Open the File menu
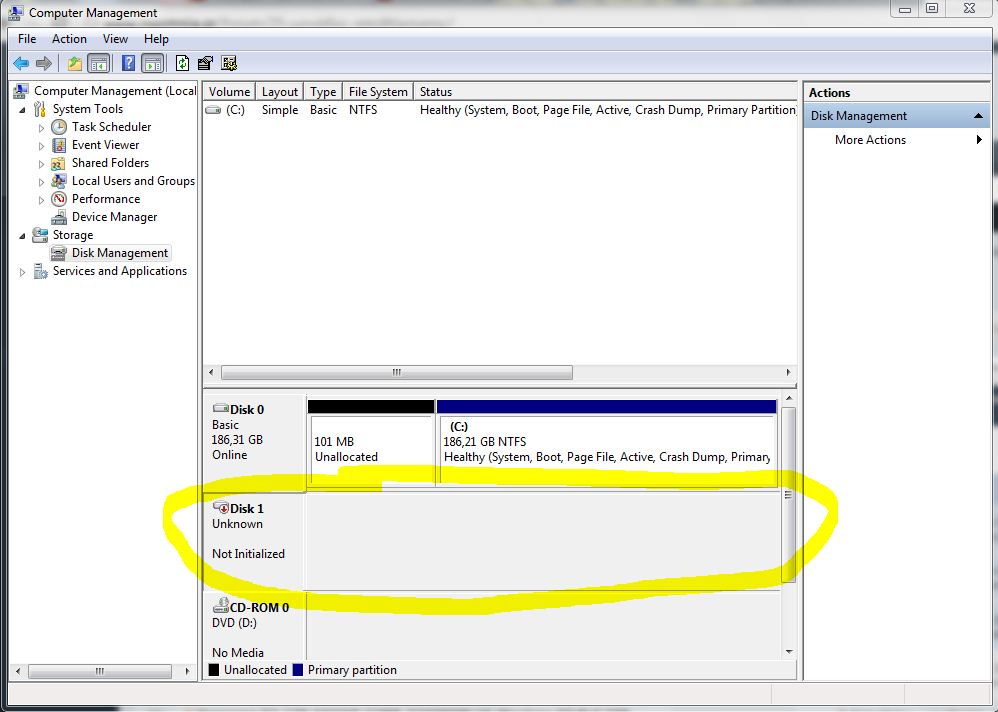The height and width of the screenshot is (712, 998). tap(27, 39)
